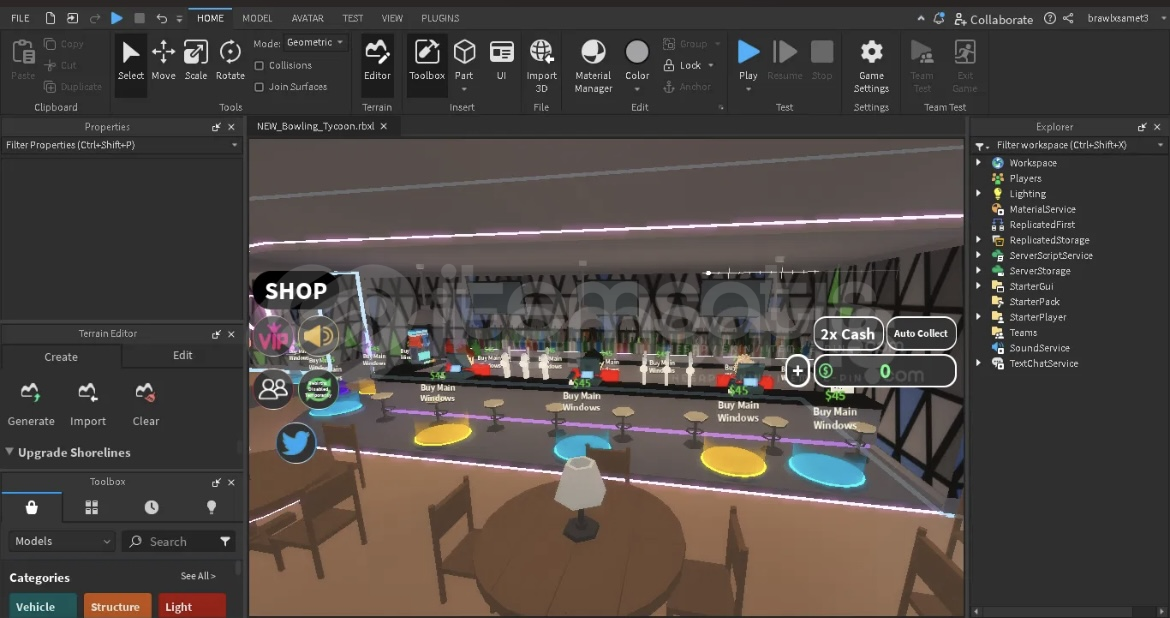Screen dimensions: 1170x618
Task: Open the UI insert button
Action: click(501, 60)
